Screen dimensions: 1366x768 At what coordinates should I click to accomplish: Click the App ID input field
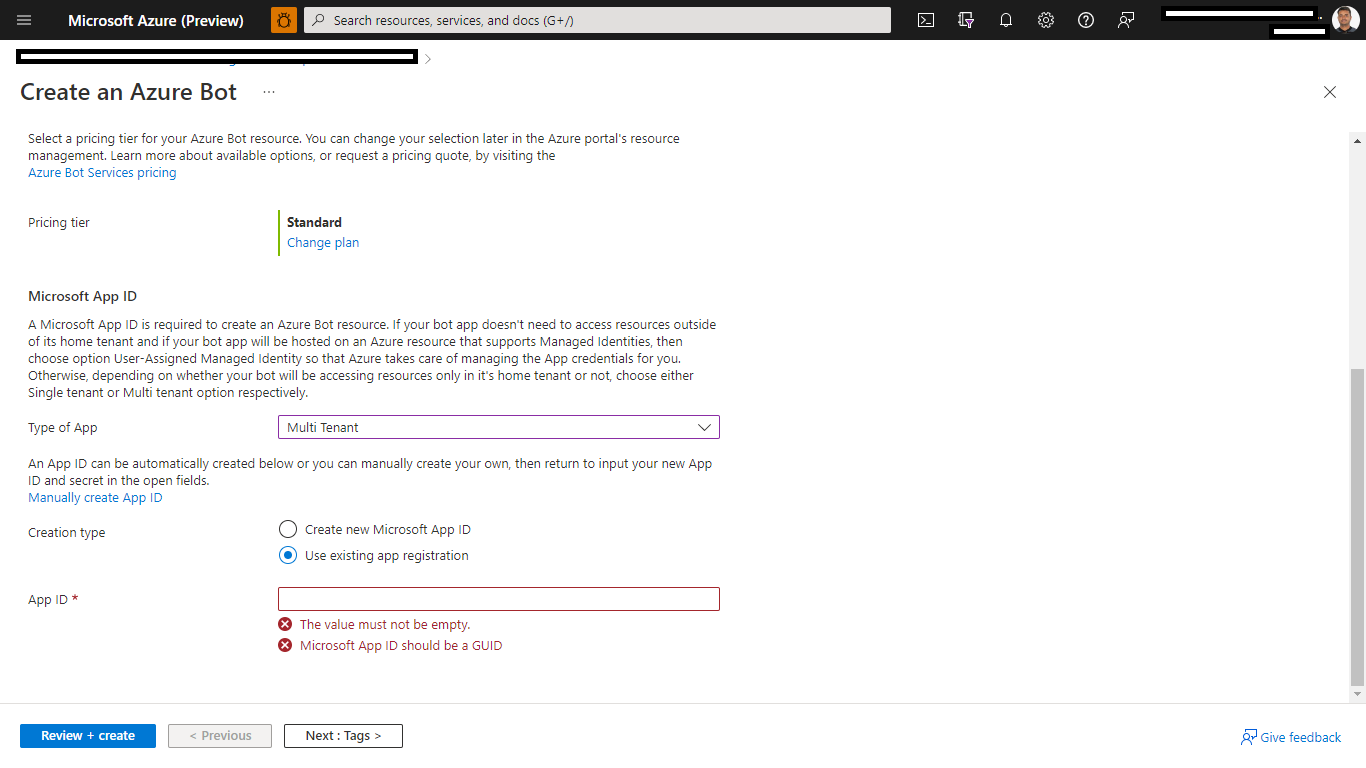[499, 599]
